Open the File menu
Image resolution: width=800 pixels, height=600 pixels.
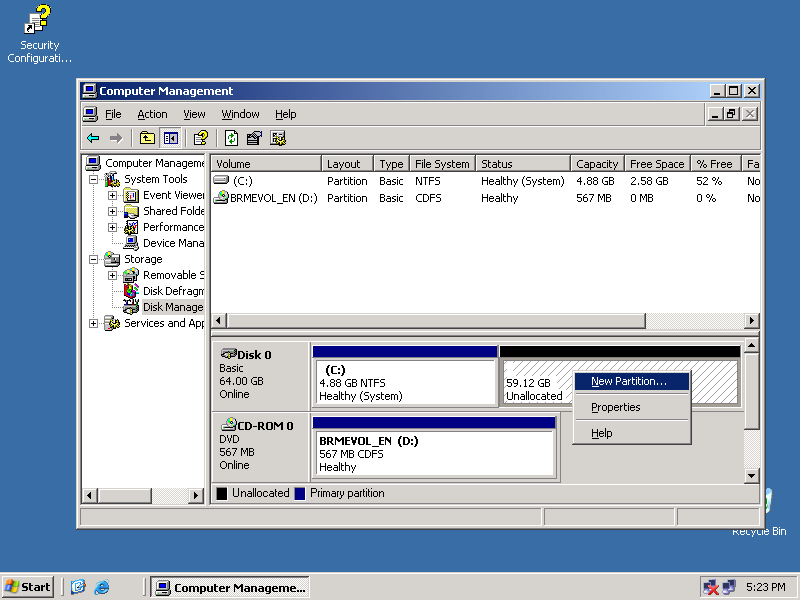tap(113, 114)
